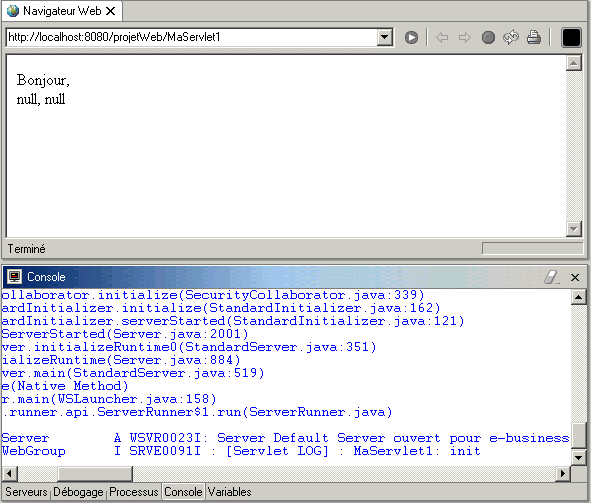This screenshot has width=591, height=503.
Task: Expand the URL address dropdown
Action: (384, 37)
